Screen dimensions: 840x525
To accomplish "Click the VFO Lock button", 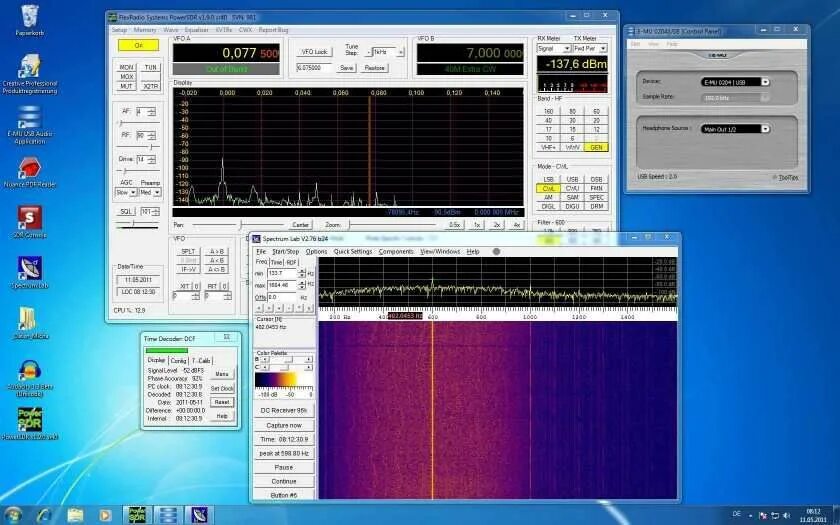I will 314,52.
